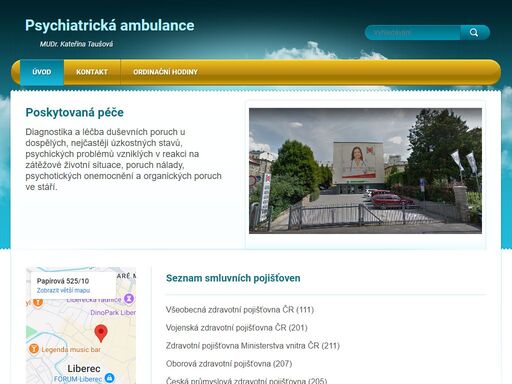The width and height of the screenshot is (512, 384).
Task: Click the building street photo
Action: click(x=365, y=171)
